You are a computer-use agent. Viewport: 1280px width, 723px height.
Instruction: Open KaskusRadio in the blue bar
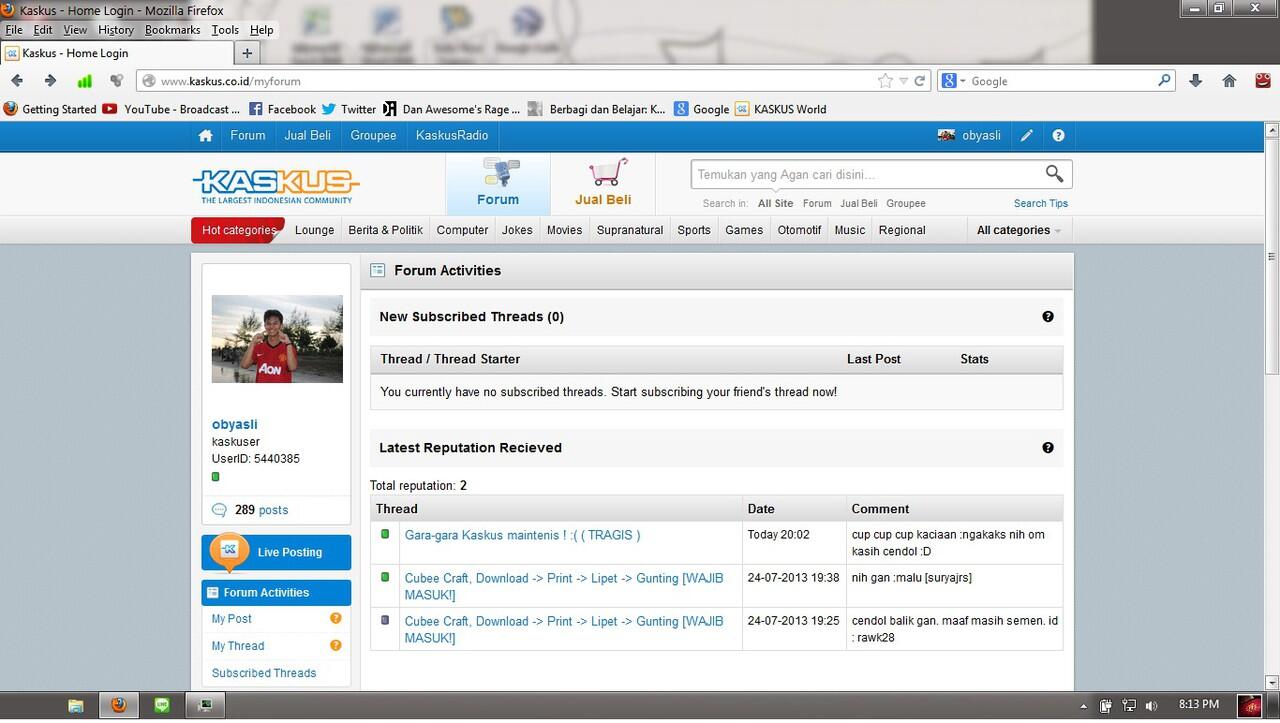[x=452, y=136]
